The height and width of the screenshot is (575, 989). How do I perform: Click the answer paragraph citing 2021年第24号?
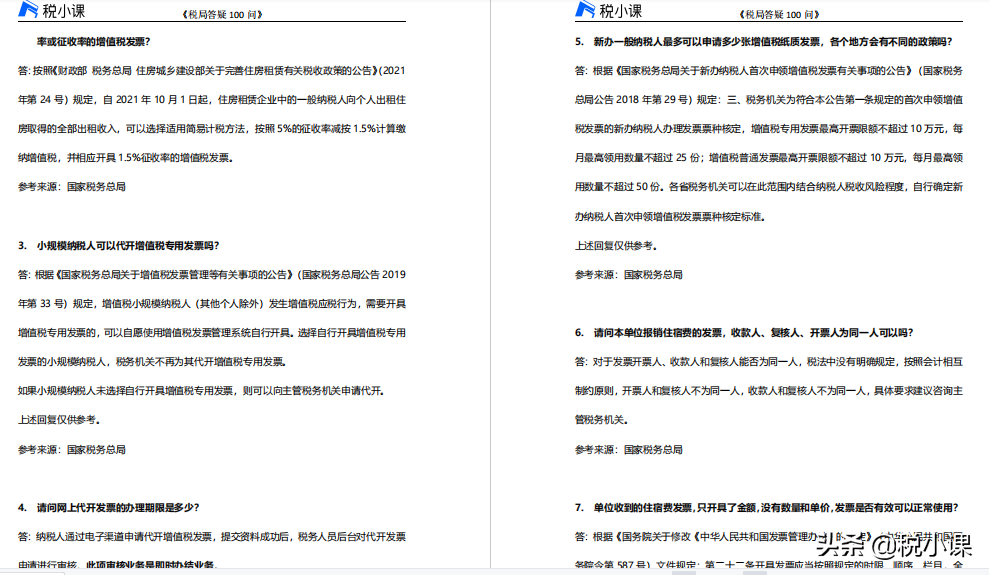[212, 114]
